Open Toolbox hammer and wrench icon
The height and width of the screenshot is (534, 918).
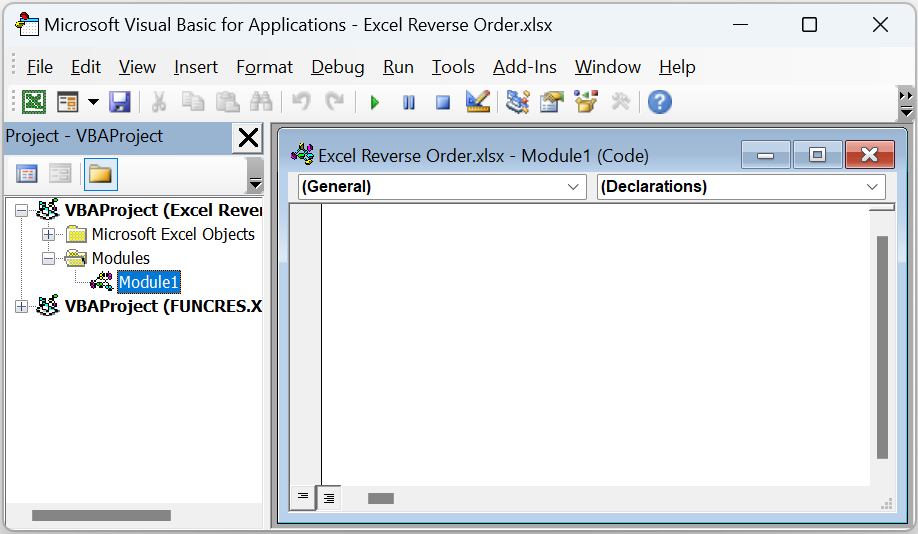coord(621,102)
